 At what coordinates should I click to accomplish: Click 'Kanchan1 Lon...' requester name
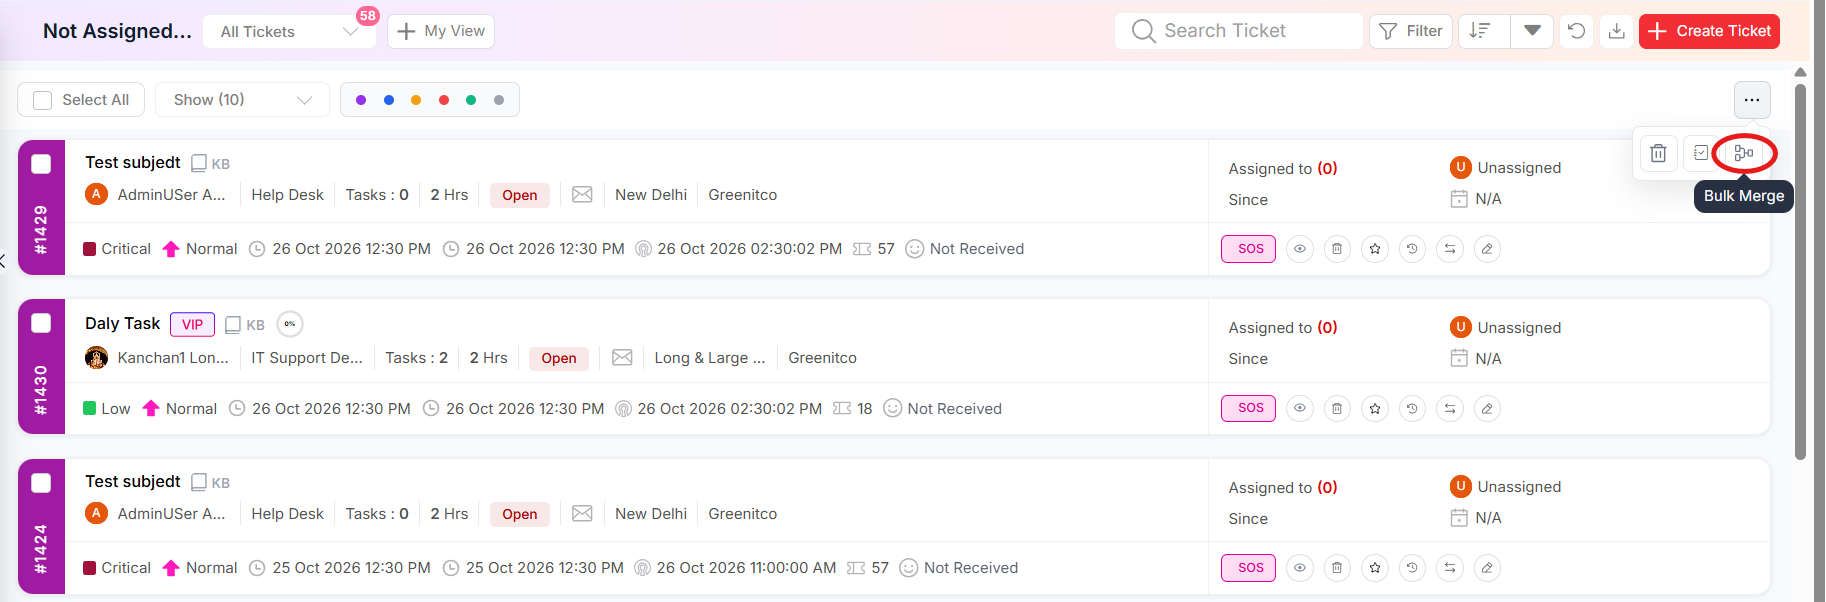pos(173,357)
